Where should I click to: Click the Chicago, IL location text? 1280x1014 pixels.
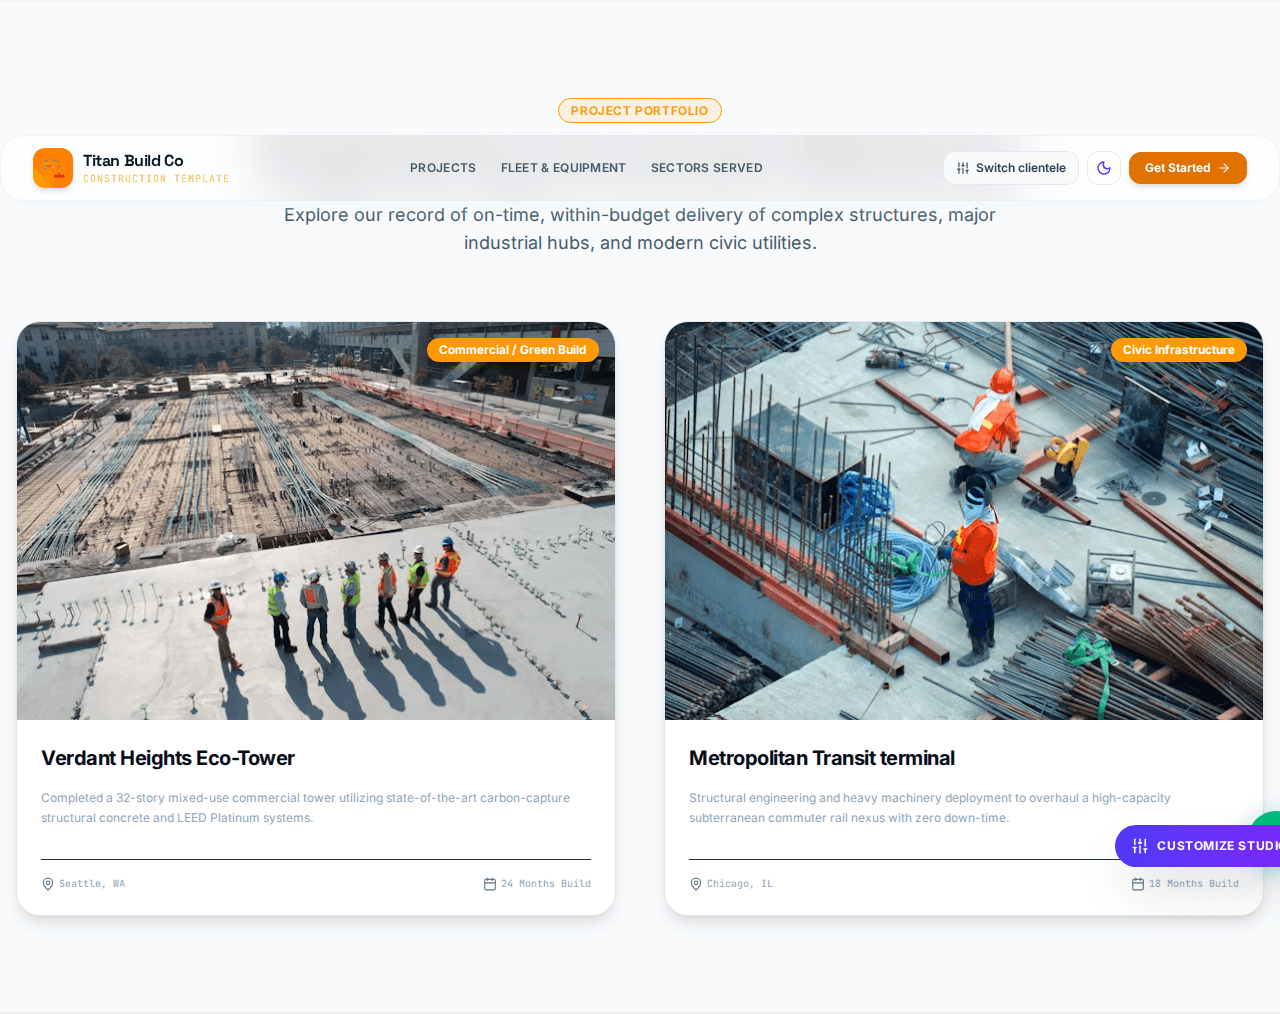click(740, 884)
